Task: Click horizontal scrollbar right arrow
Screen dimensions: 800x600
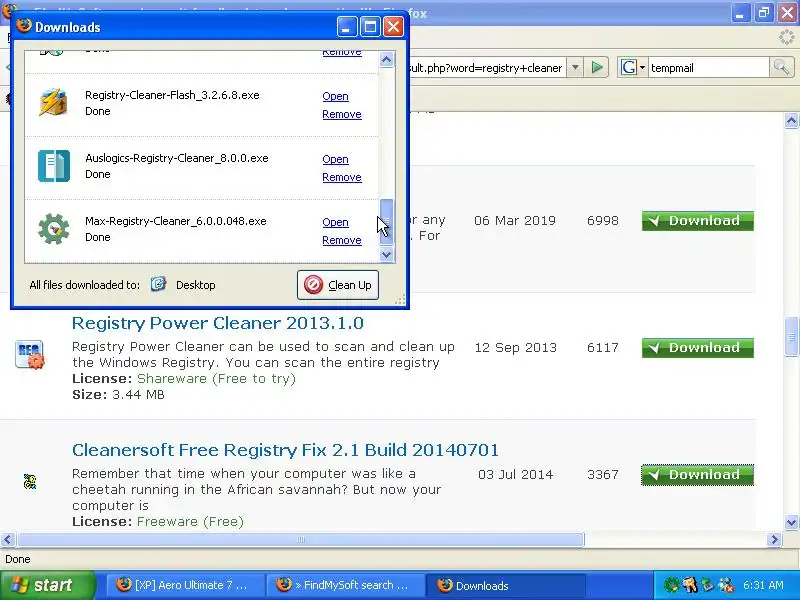Action: (774, 539)
